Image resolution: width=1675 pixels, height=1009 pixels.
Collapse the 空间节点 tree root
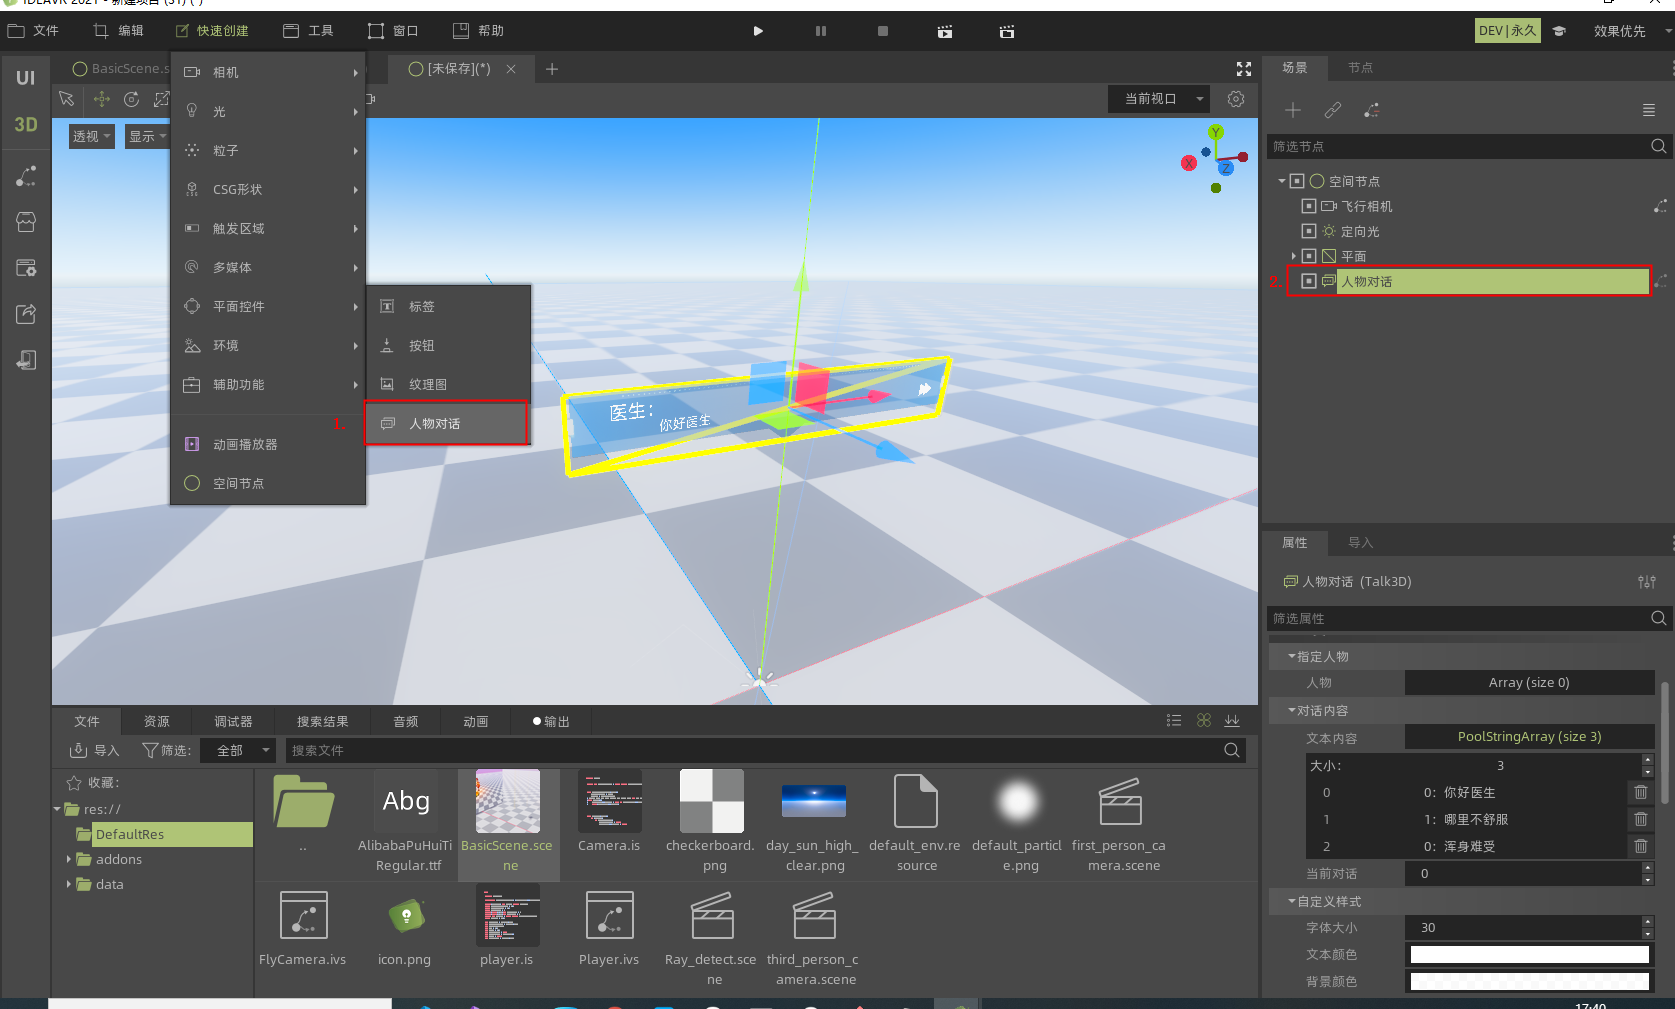[1282, 181]
